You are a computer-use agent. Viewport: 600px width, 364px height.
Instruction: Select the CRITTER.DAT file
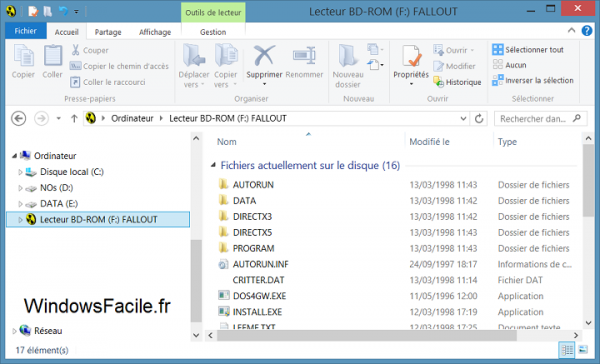[x=258, y=280]
